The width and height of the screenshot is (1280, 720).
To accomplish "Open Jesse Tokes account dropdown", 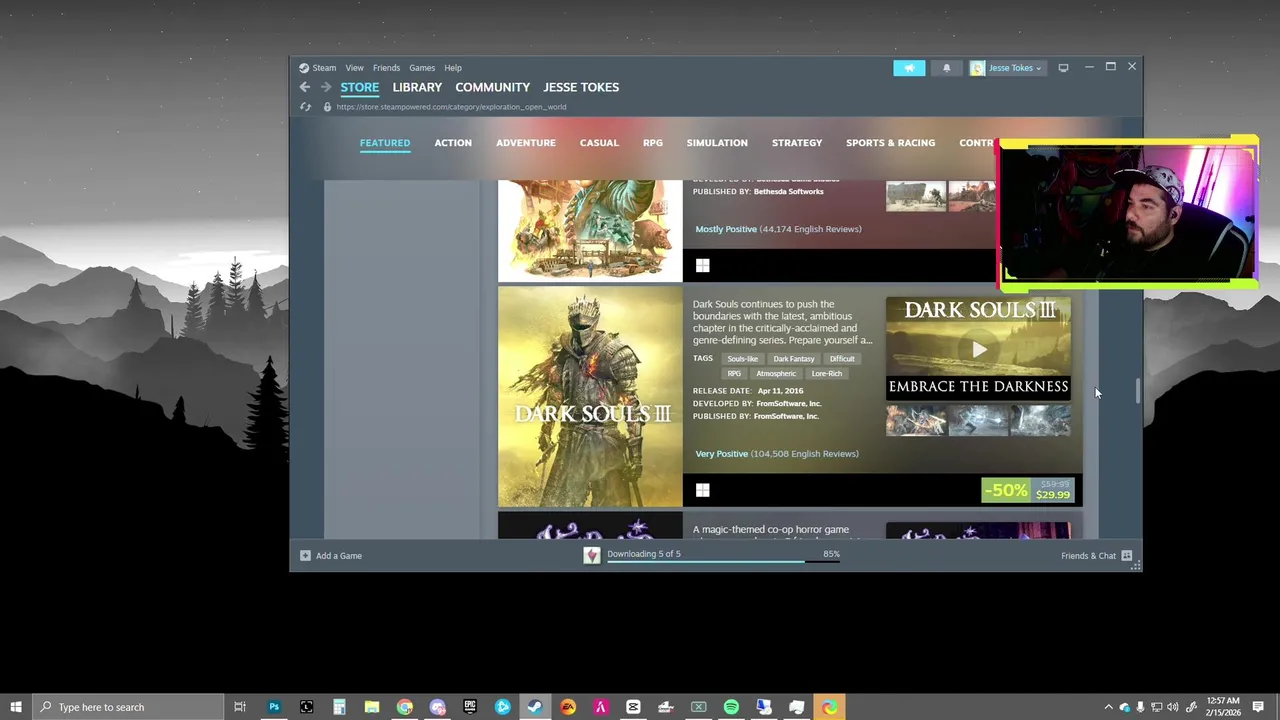I will tap(1006, 68).
